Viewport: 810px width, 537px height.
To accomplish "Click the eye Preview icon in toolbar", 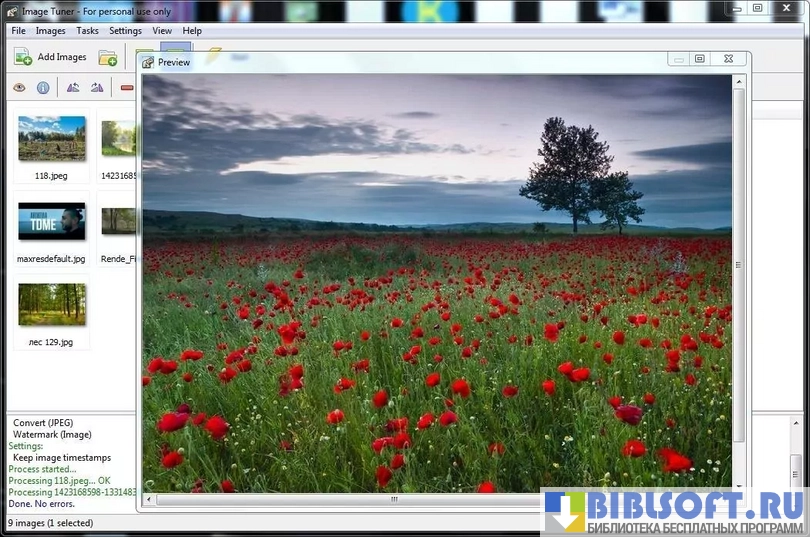I will tap(19, 88).
